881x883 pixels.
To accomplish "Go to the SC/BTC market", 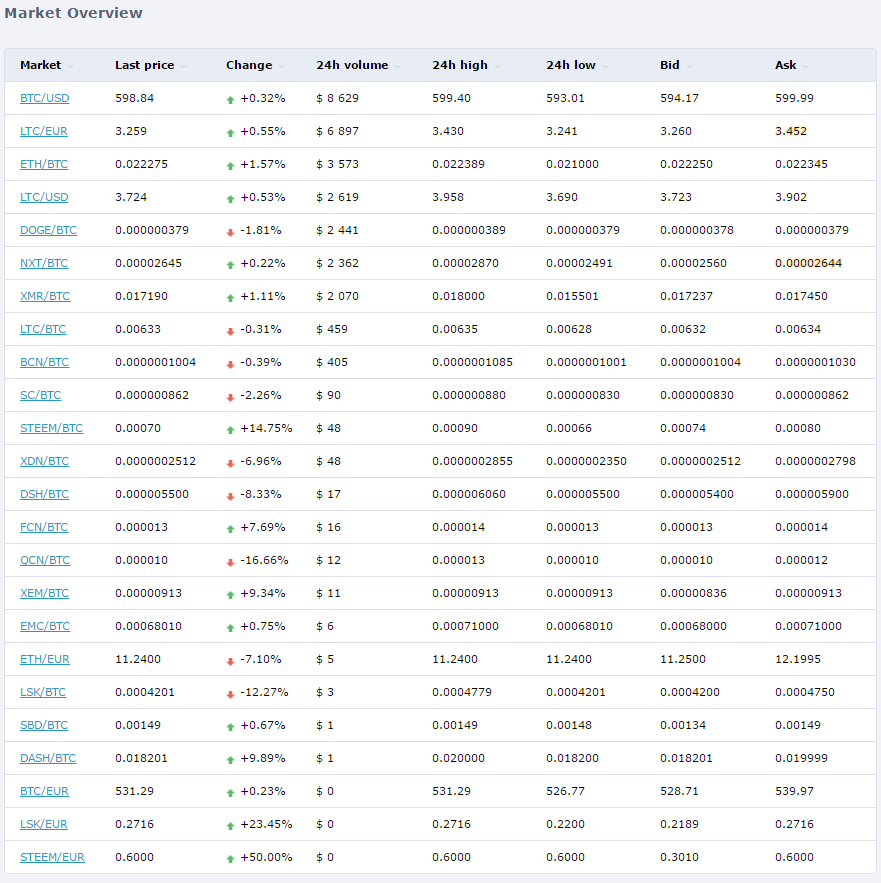I will pyautogui.click(x=41, y=395).
